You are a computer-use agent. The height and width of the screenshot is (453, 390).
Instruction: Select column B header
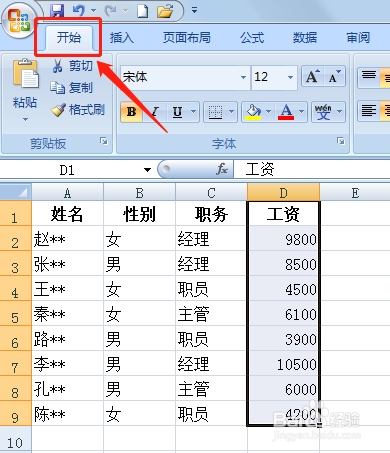point(140,193)
